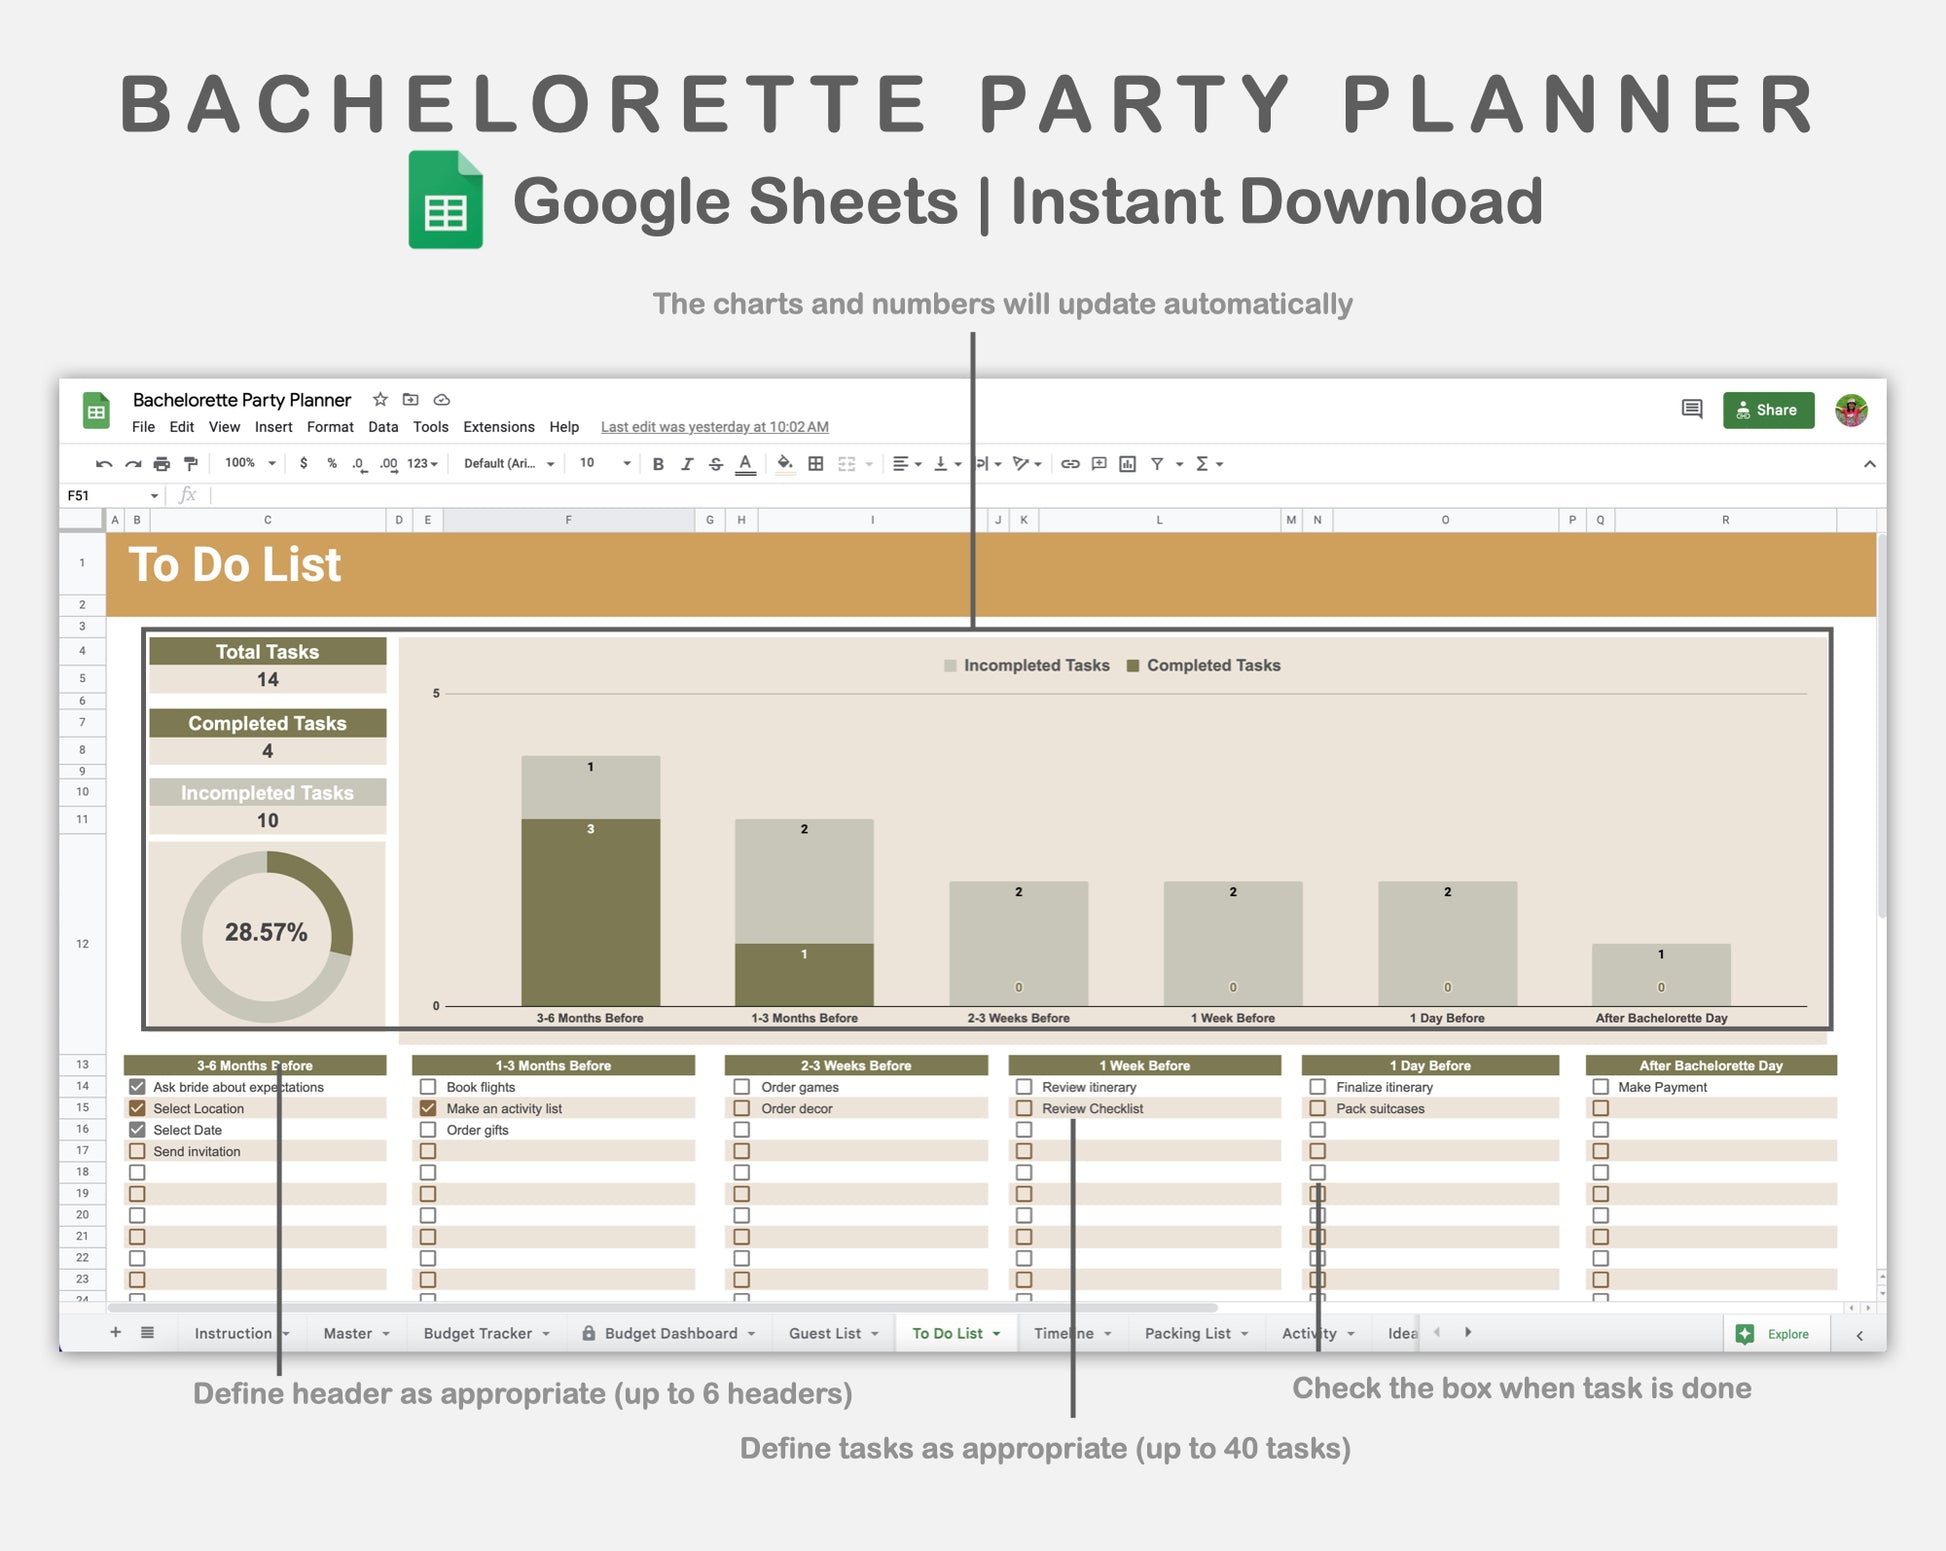
Task: Toggle bold formatting
Action: click(x=658, y=464)
